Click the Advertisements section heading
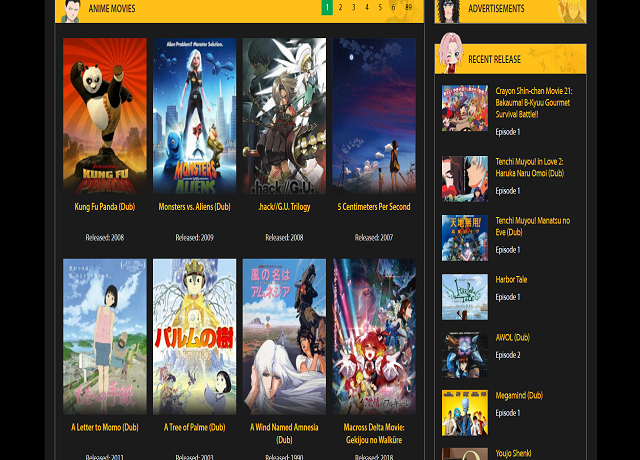Image resolution: width=640 pixels, height=460 pixels. click(x=496, y=9)
